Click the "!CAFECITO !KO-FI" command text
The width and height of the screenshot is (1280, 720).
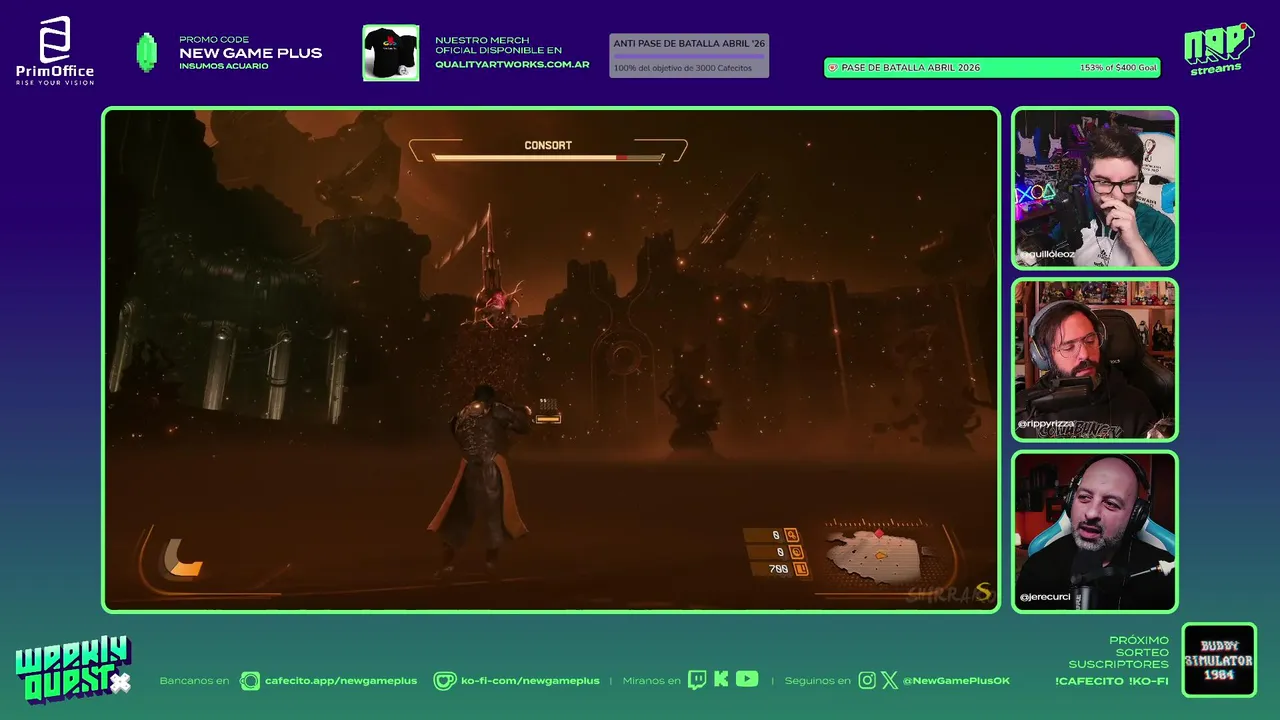coord(1112,681)
